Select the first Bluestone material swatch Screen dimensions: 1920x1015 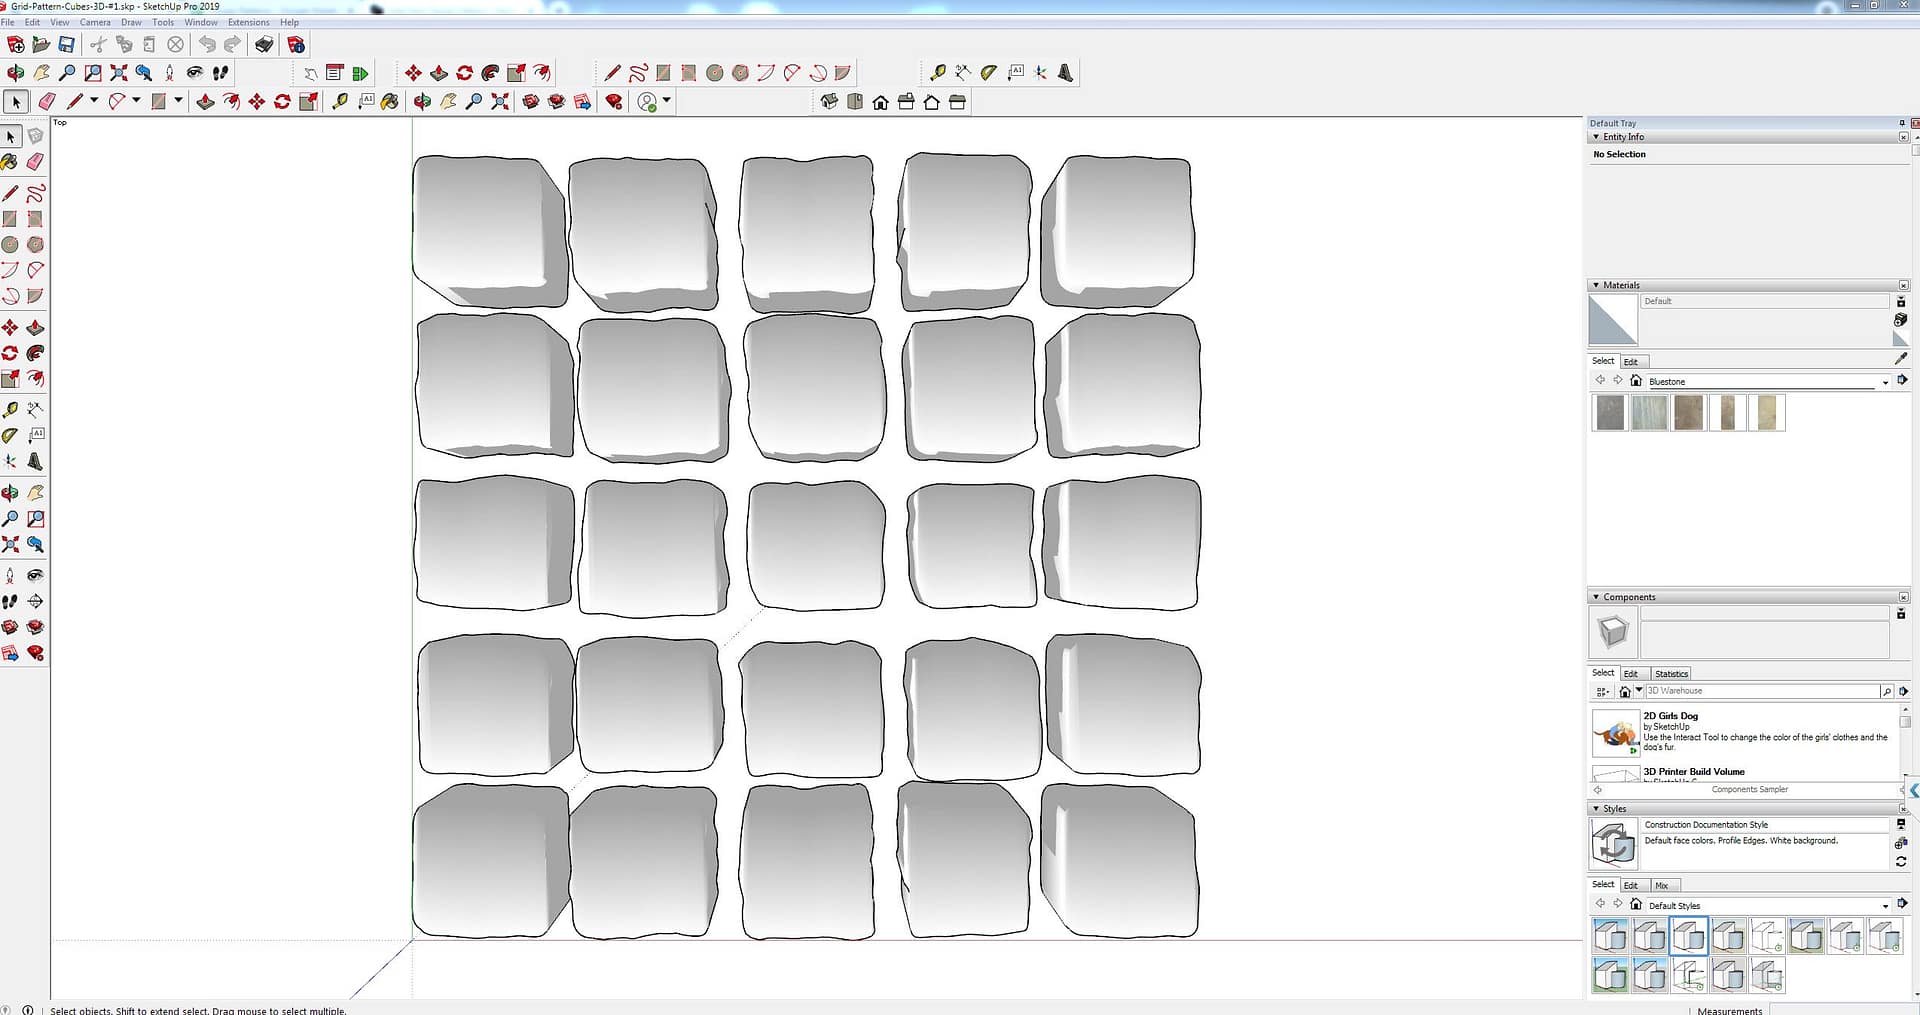[1610, 413]
